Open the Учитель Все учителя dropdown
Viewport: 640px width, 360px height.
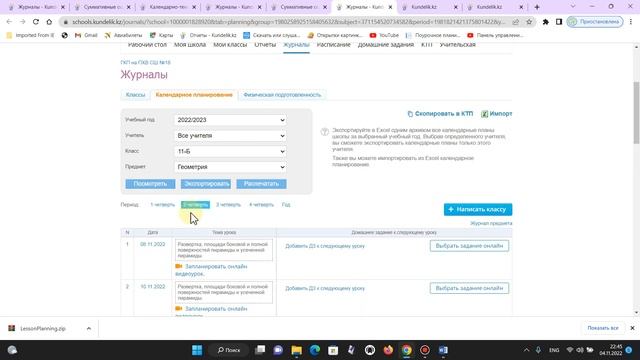(230, 136)
